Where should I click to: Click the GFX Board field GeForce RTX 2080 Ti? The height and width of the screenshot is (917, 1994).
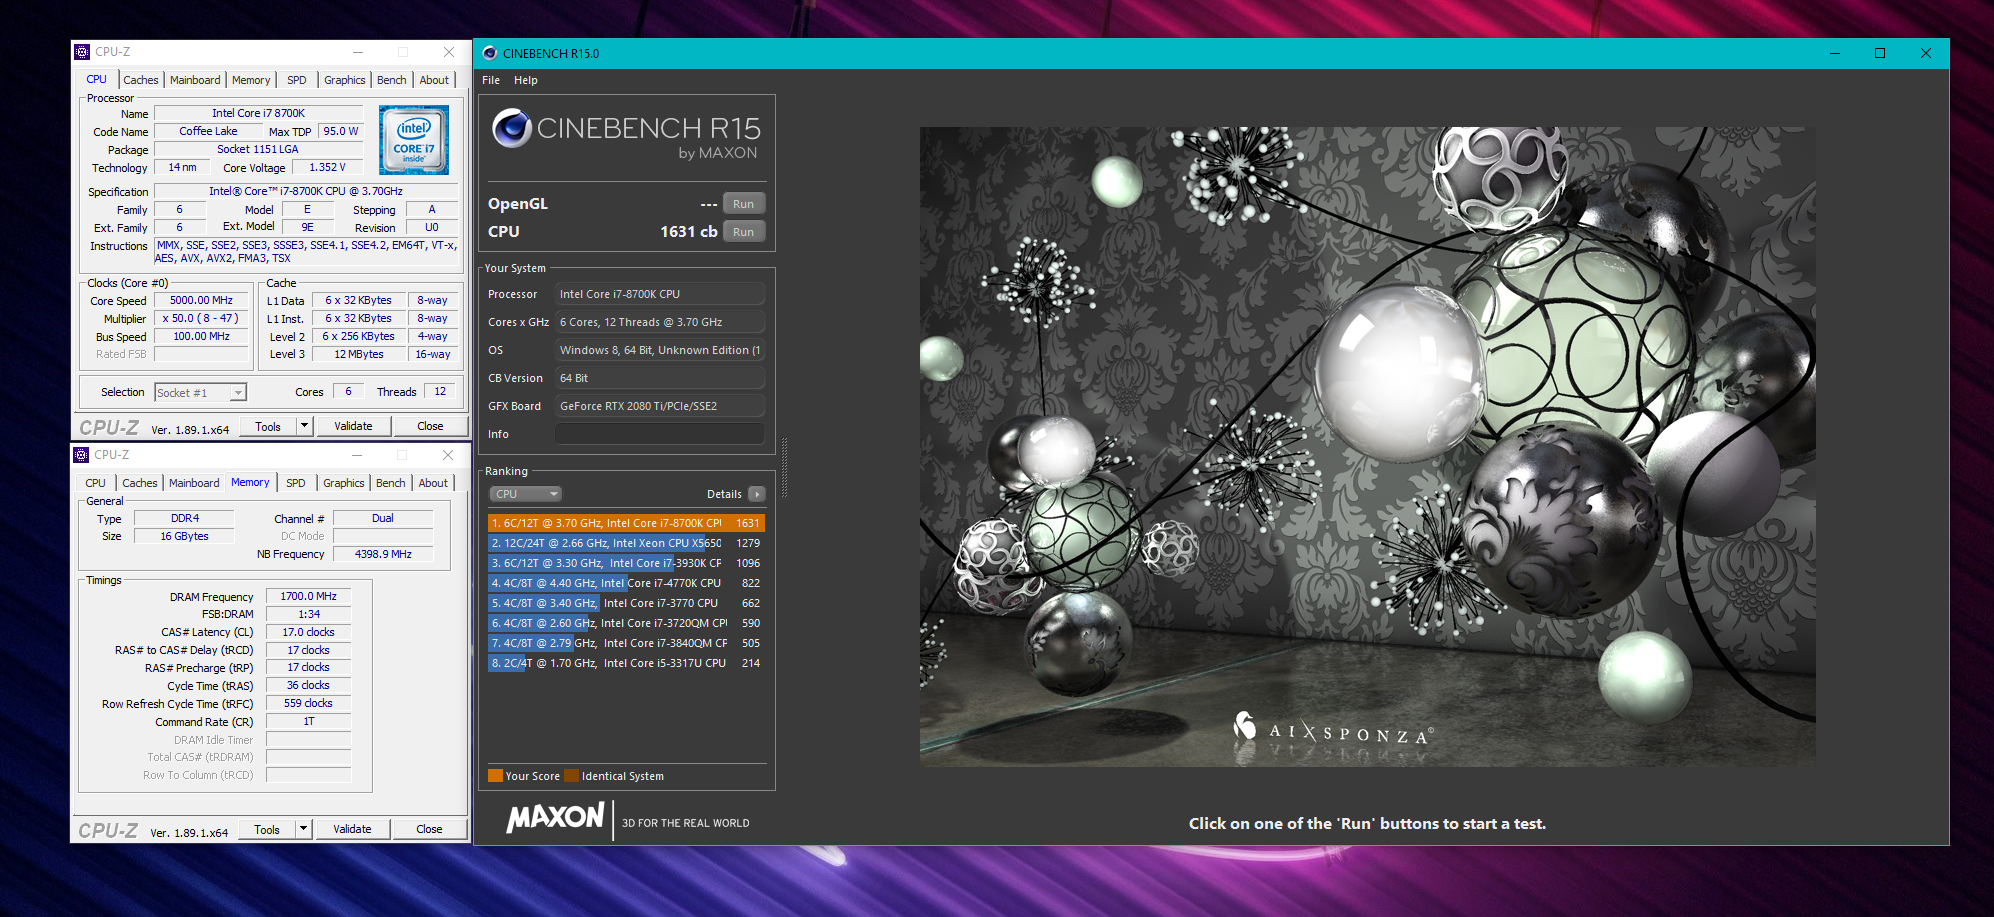pyautogui.click(x=660, y=406)
